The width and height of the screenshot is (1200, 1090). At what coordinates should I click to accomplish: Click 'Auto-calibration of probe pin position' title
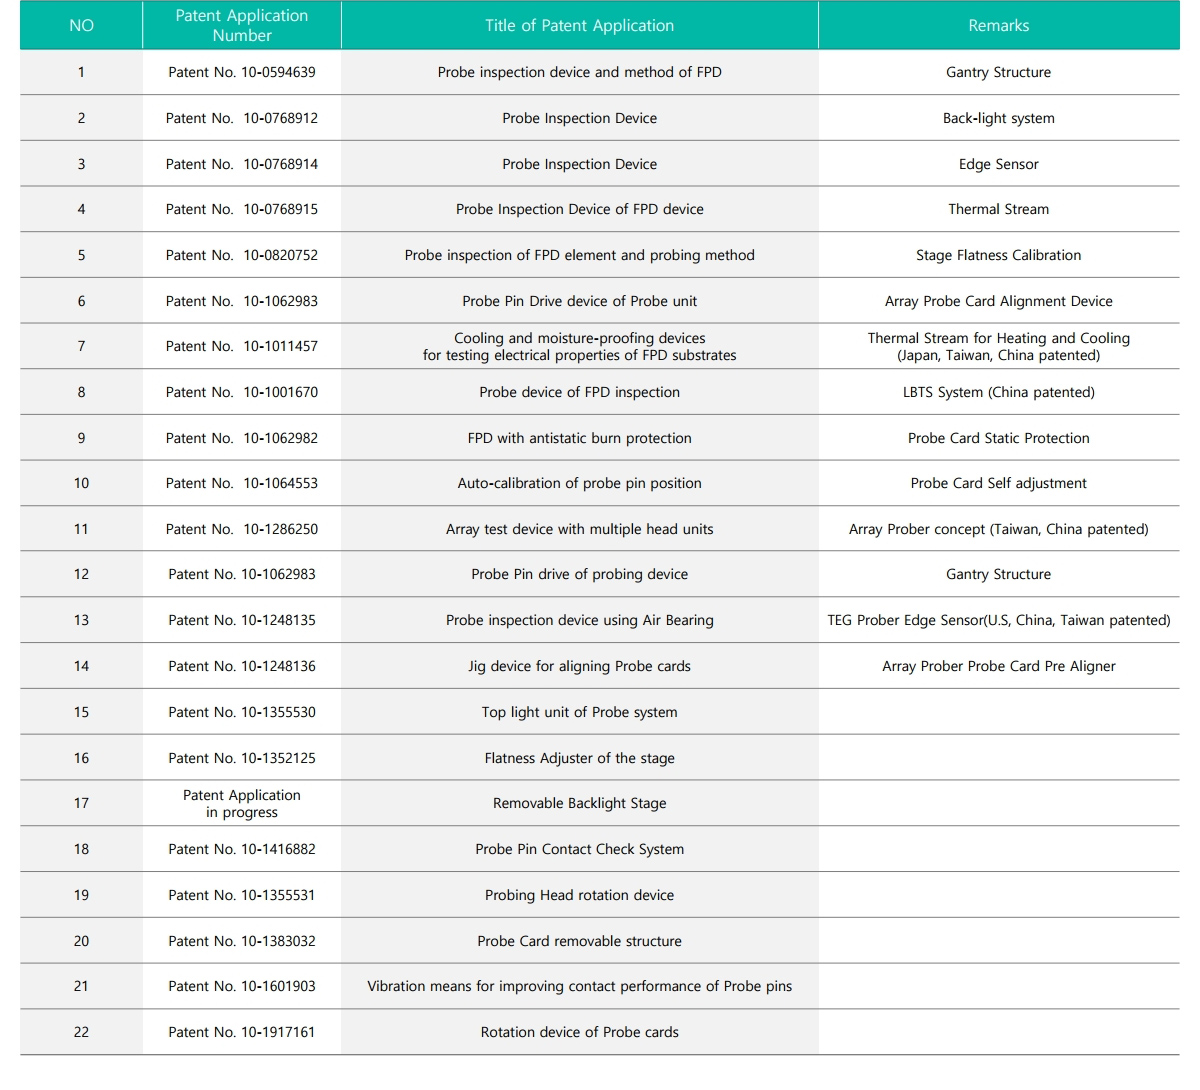(x=579, y=483)
